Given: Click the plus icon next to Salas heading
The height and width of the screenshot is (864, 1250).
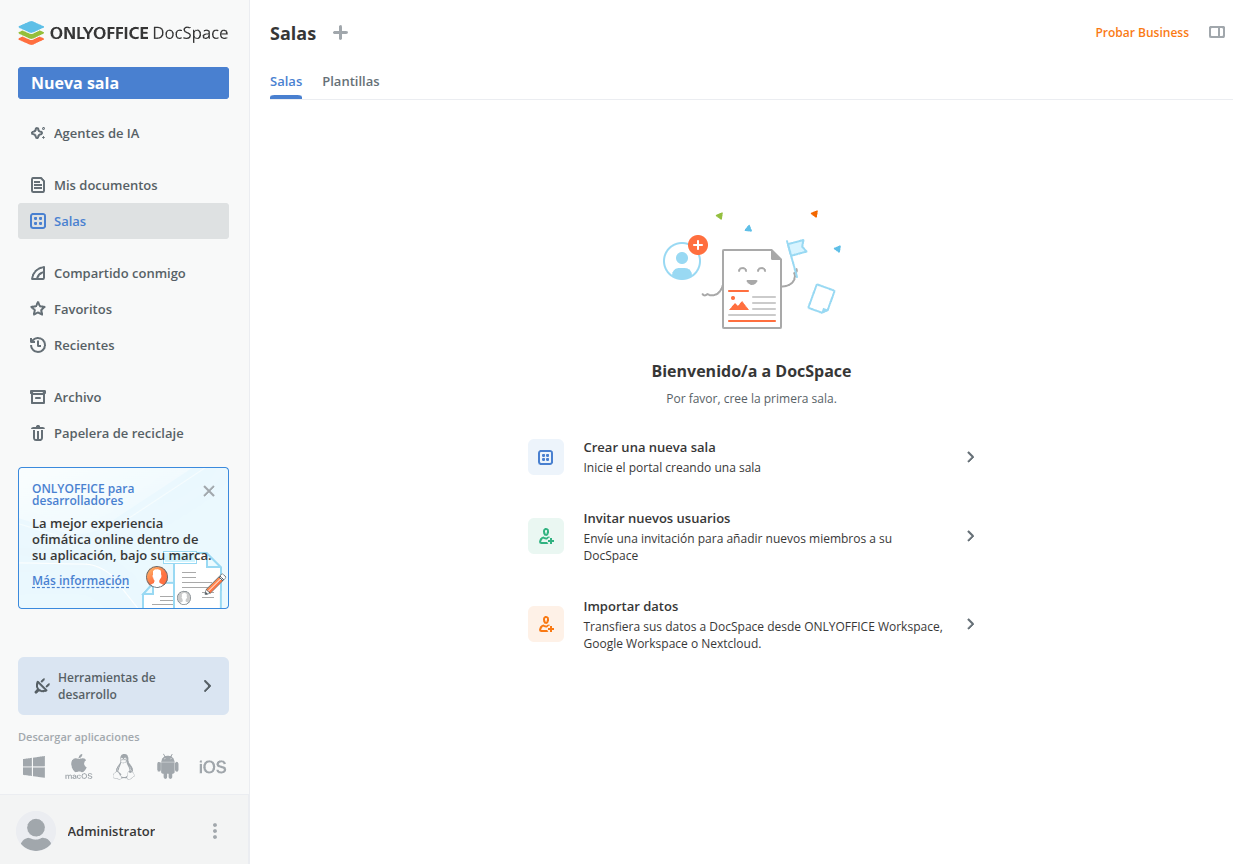Looking at the screenshot, I should (340, 33).
